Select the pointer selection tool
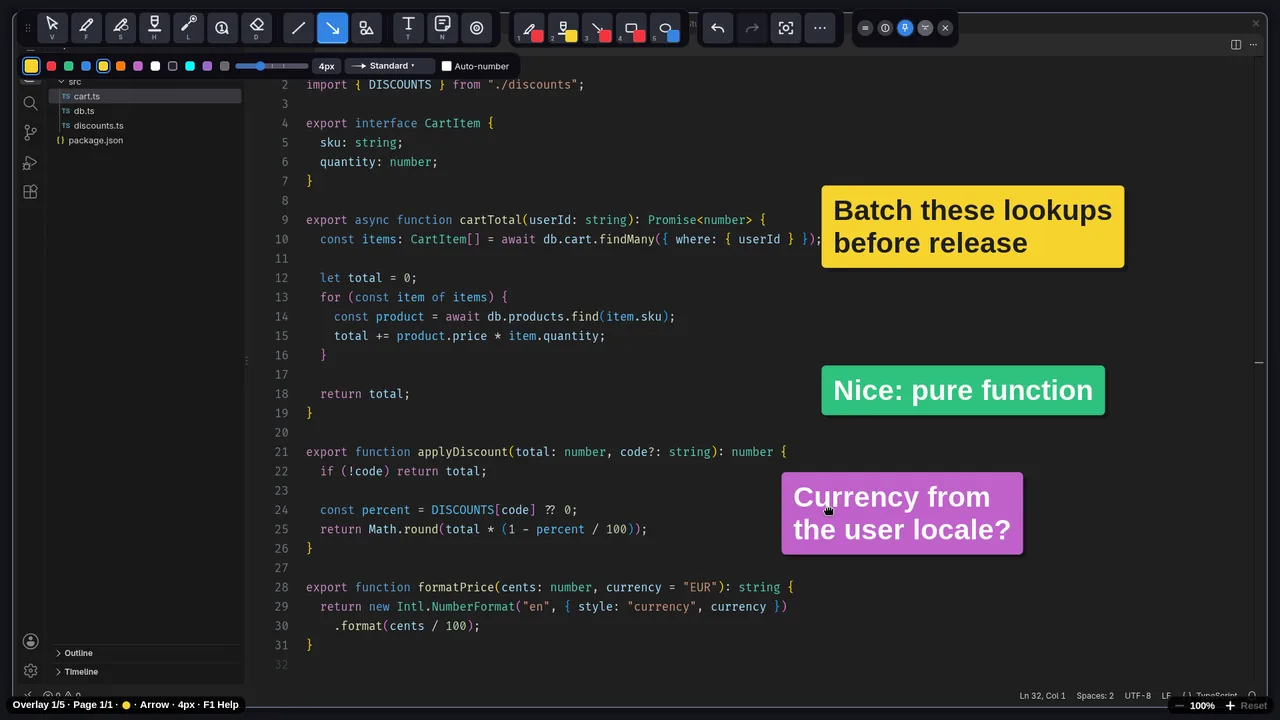 point(52,28)
